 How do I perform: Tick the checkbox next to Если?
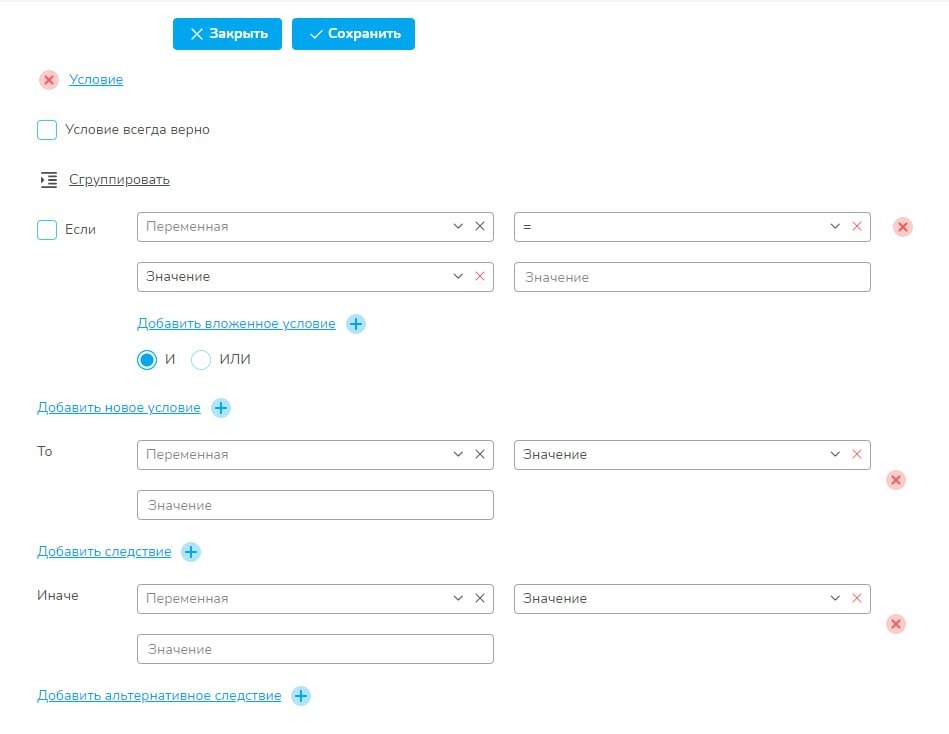(47, 230)
